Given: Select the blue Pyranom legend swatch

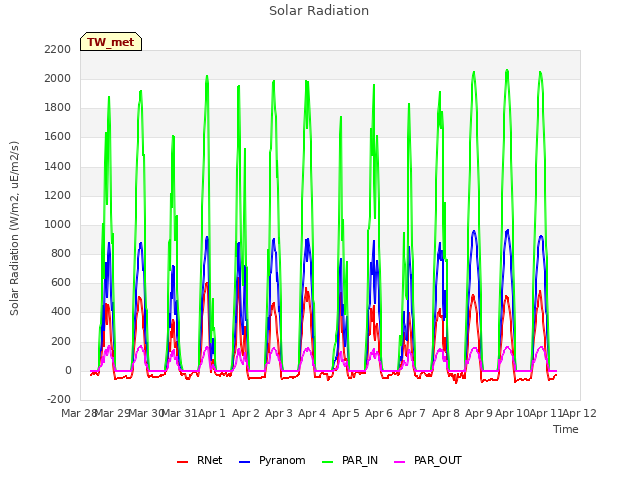Looking at the screenshot, I should tap(244, 462).
